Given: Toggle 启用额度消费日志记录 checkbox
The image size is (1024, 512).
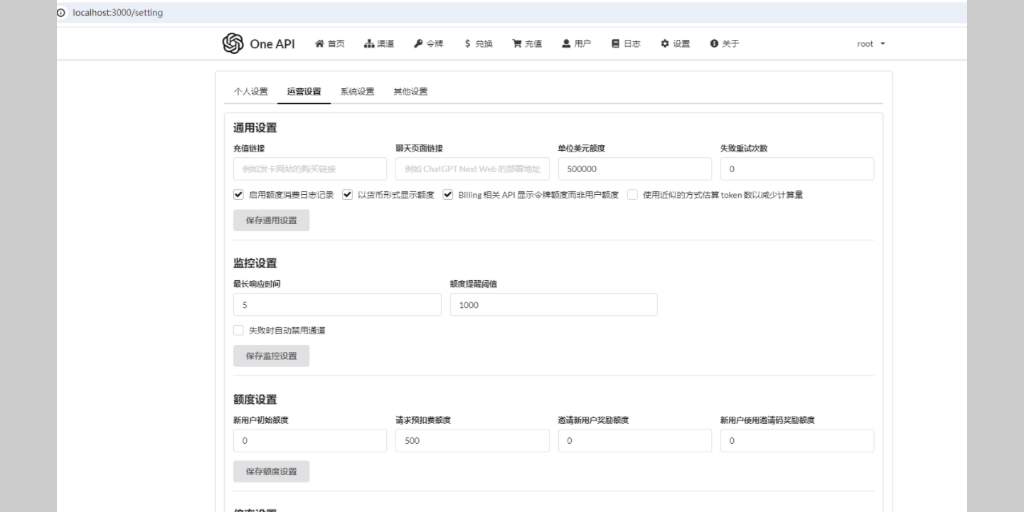Looking at the screenshot, I should [x=238, y=195].
